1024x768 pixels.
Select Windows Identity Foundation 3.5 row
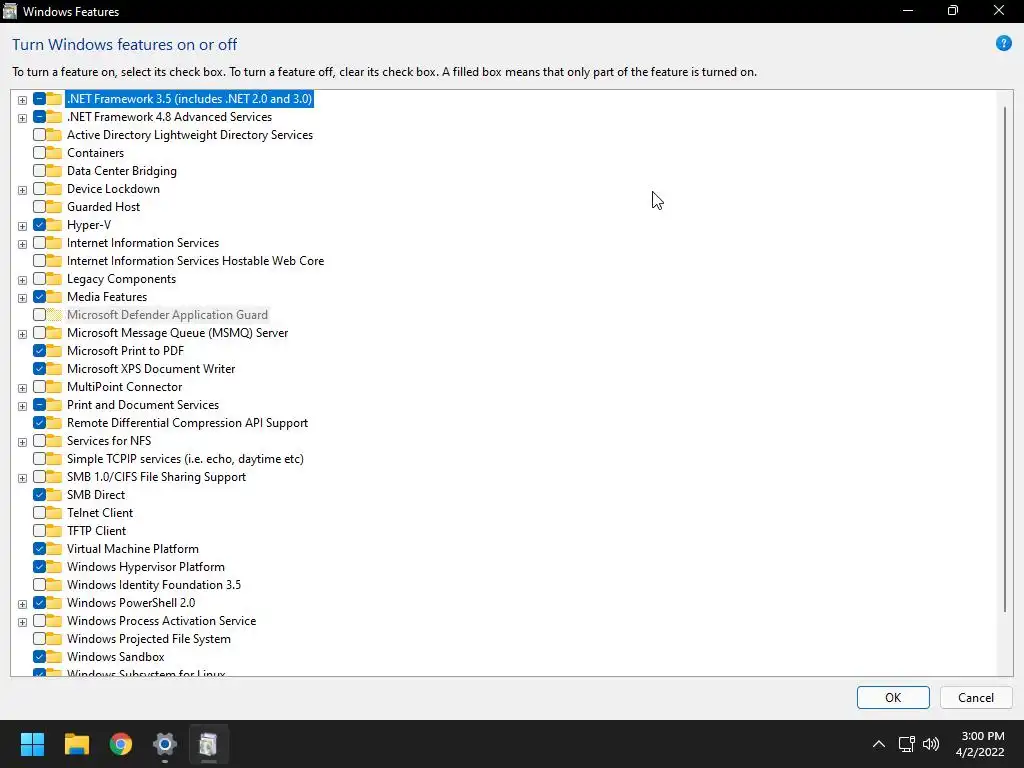153,585
